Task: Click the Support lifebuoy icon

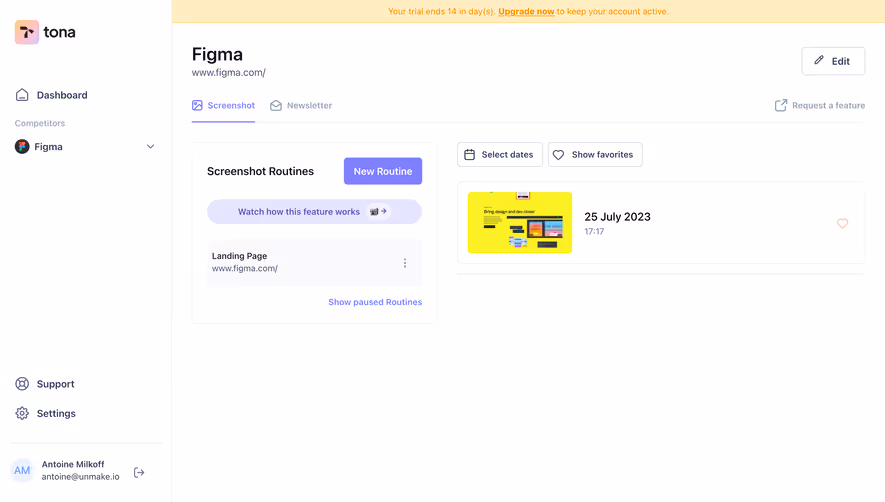Action: point(22,384)
